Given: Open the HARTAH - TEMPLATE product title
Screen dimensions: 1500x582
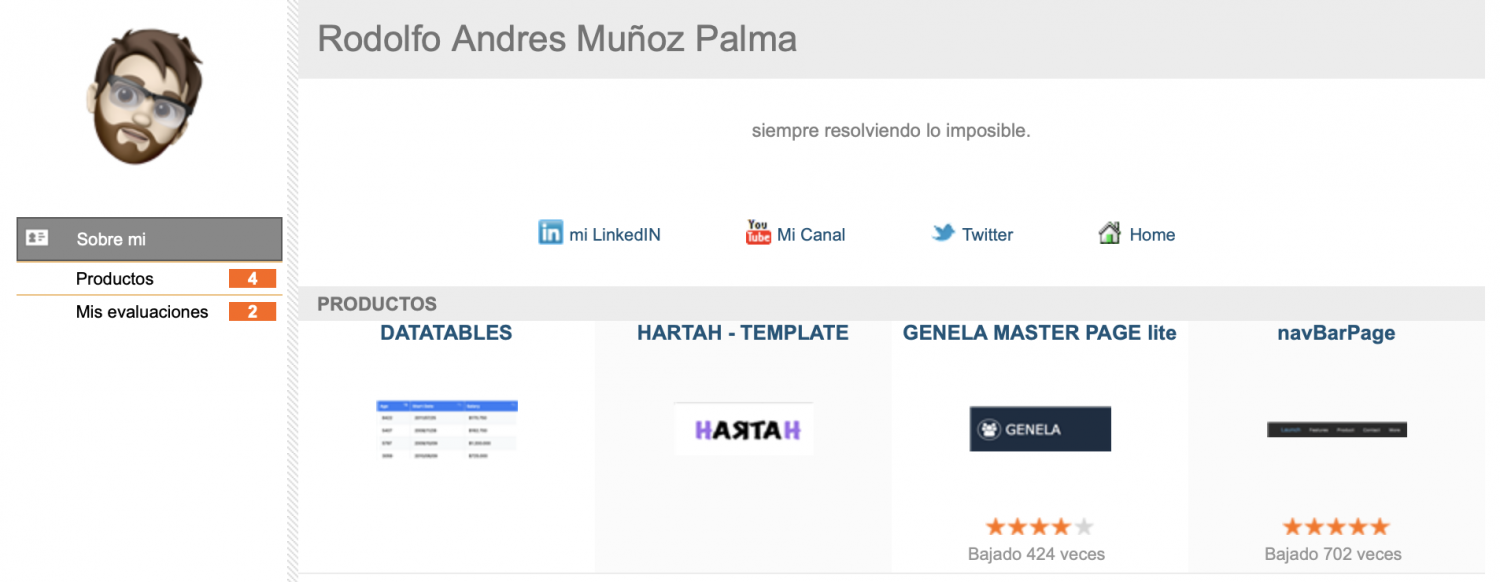Looking at the screenshot, I should (x=743, y=333).
